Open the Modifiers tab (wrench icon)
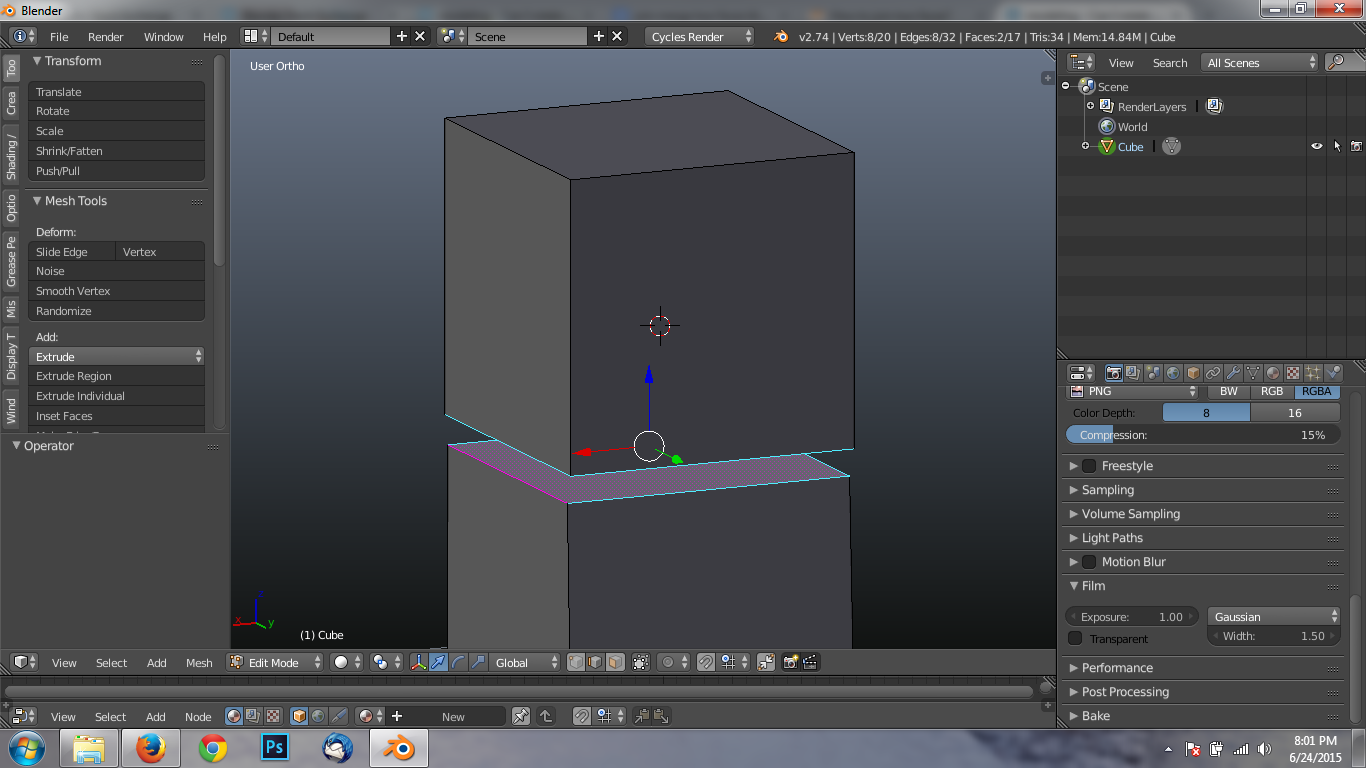 click(1233, 372)
